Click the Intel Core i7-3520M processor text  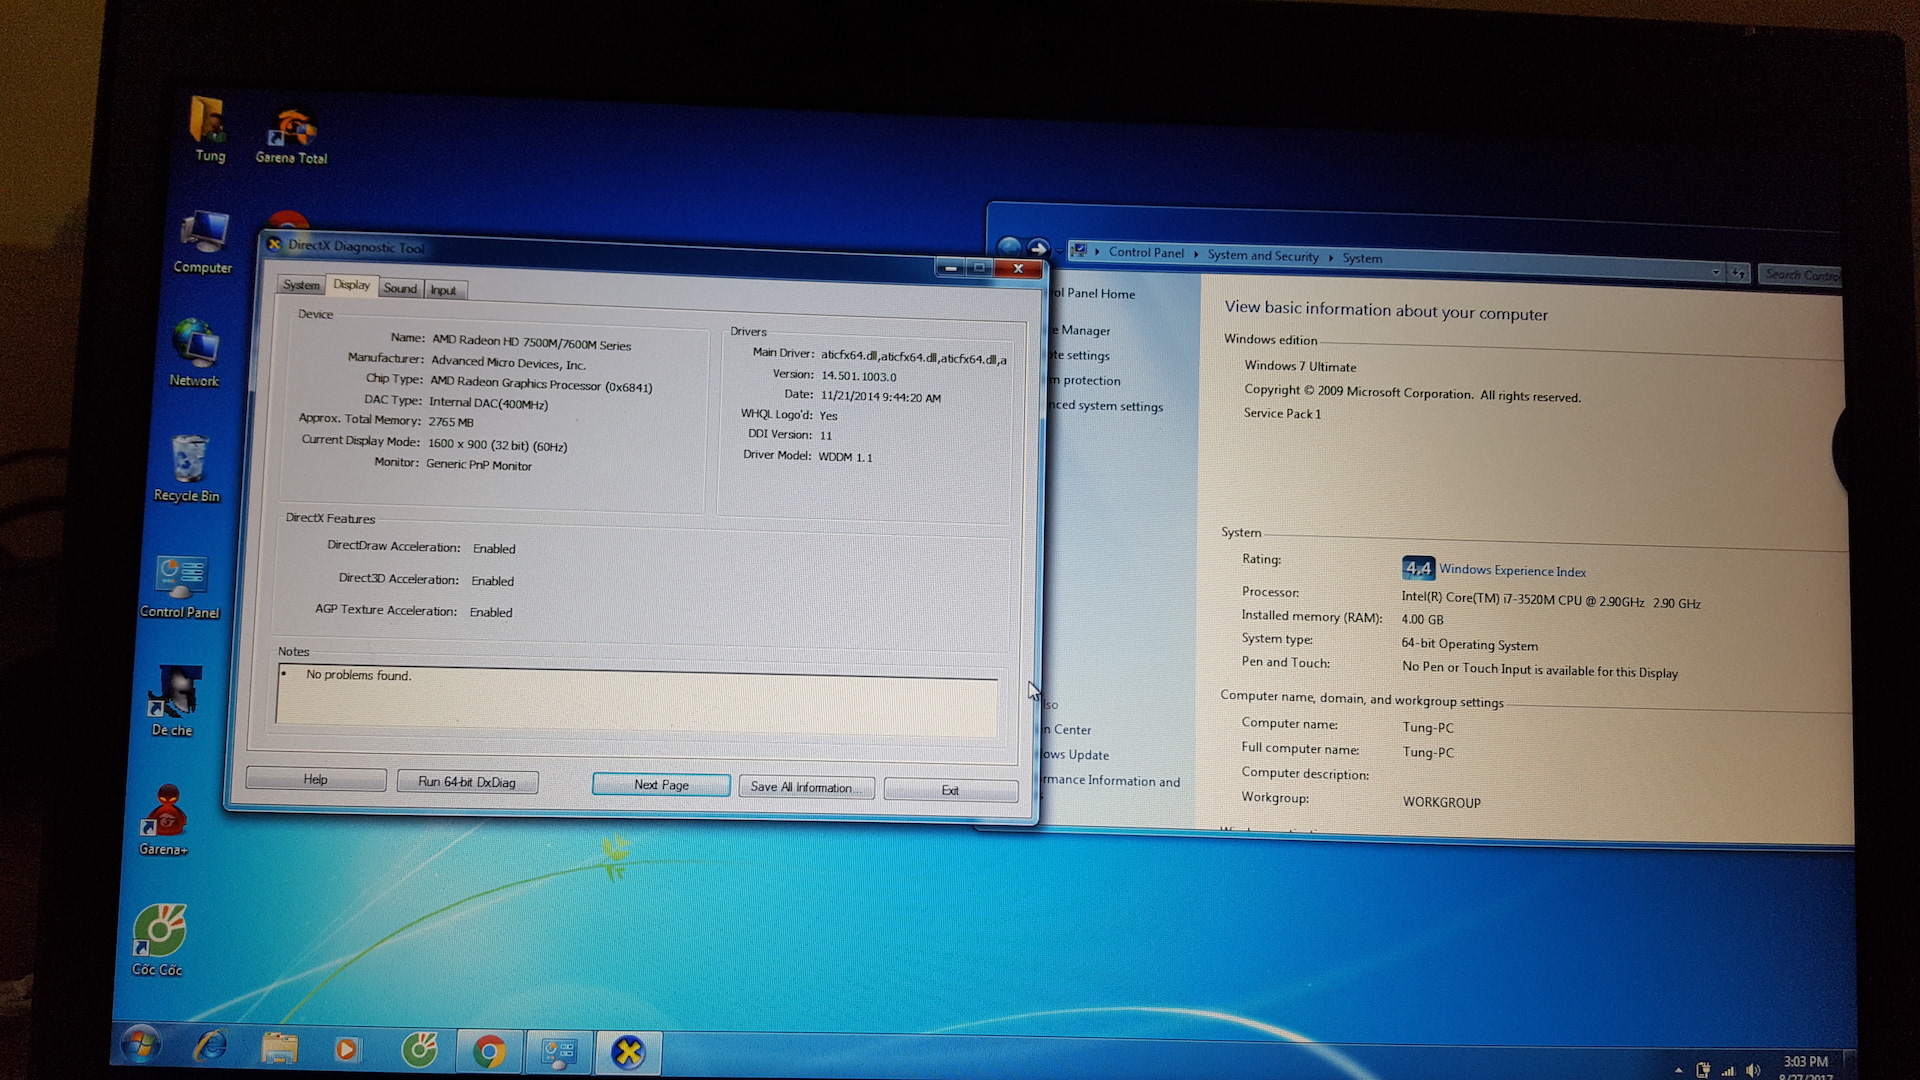[1551, 601]
